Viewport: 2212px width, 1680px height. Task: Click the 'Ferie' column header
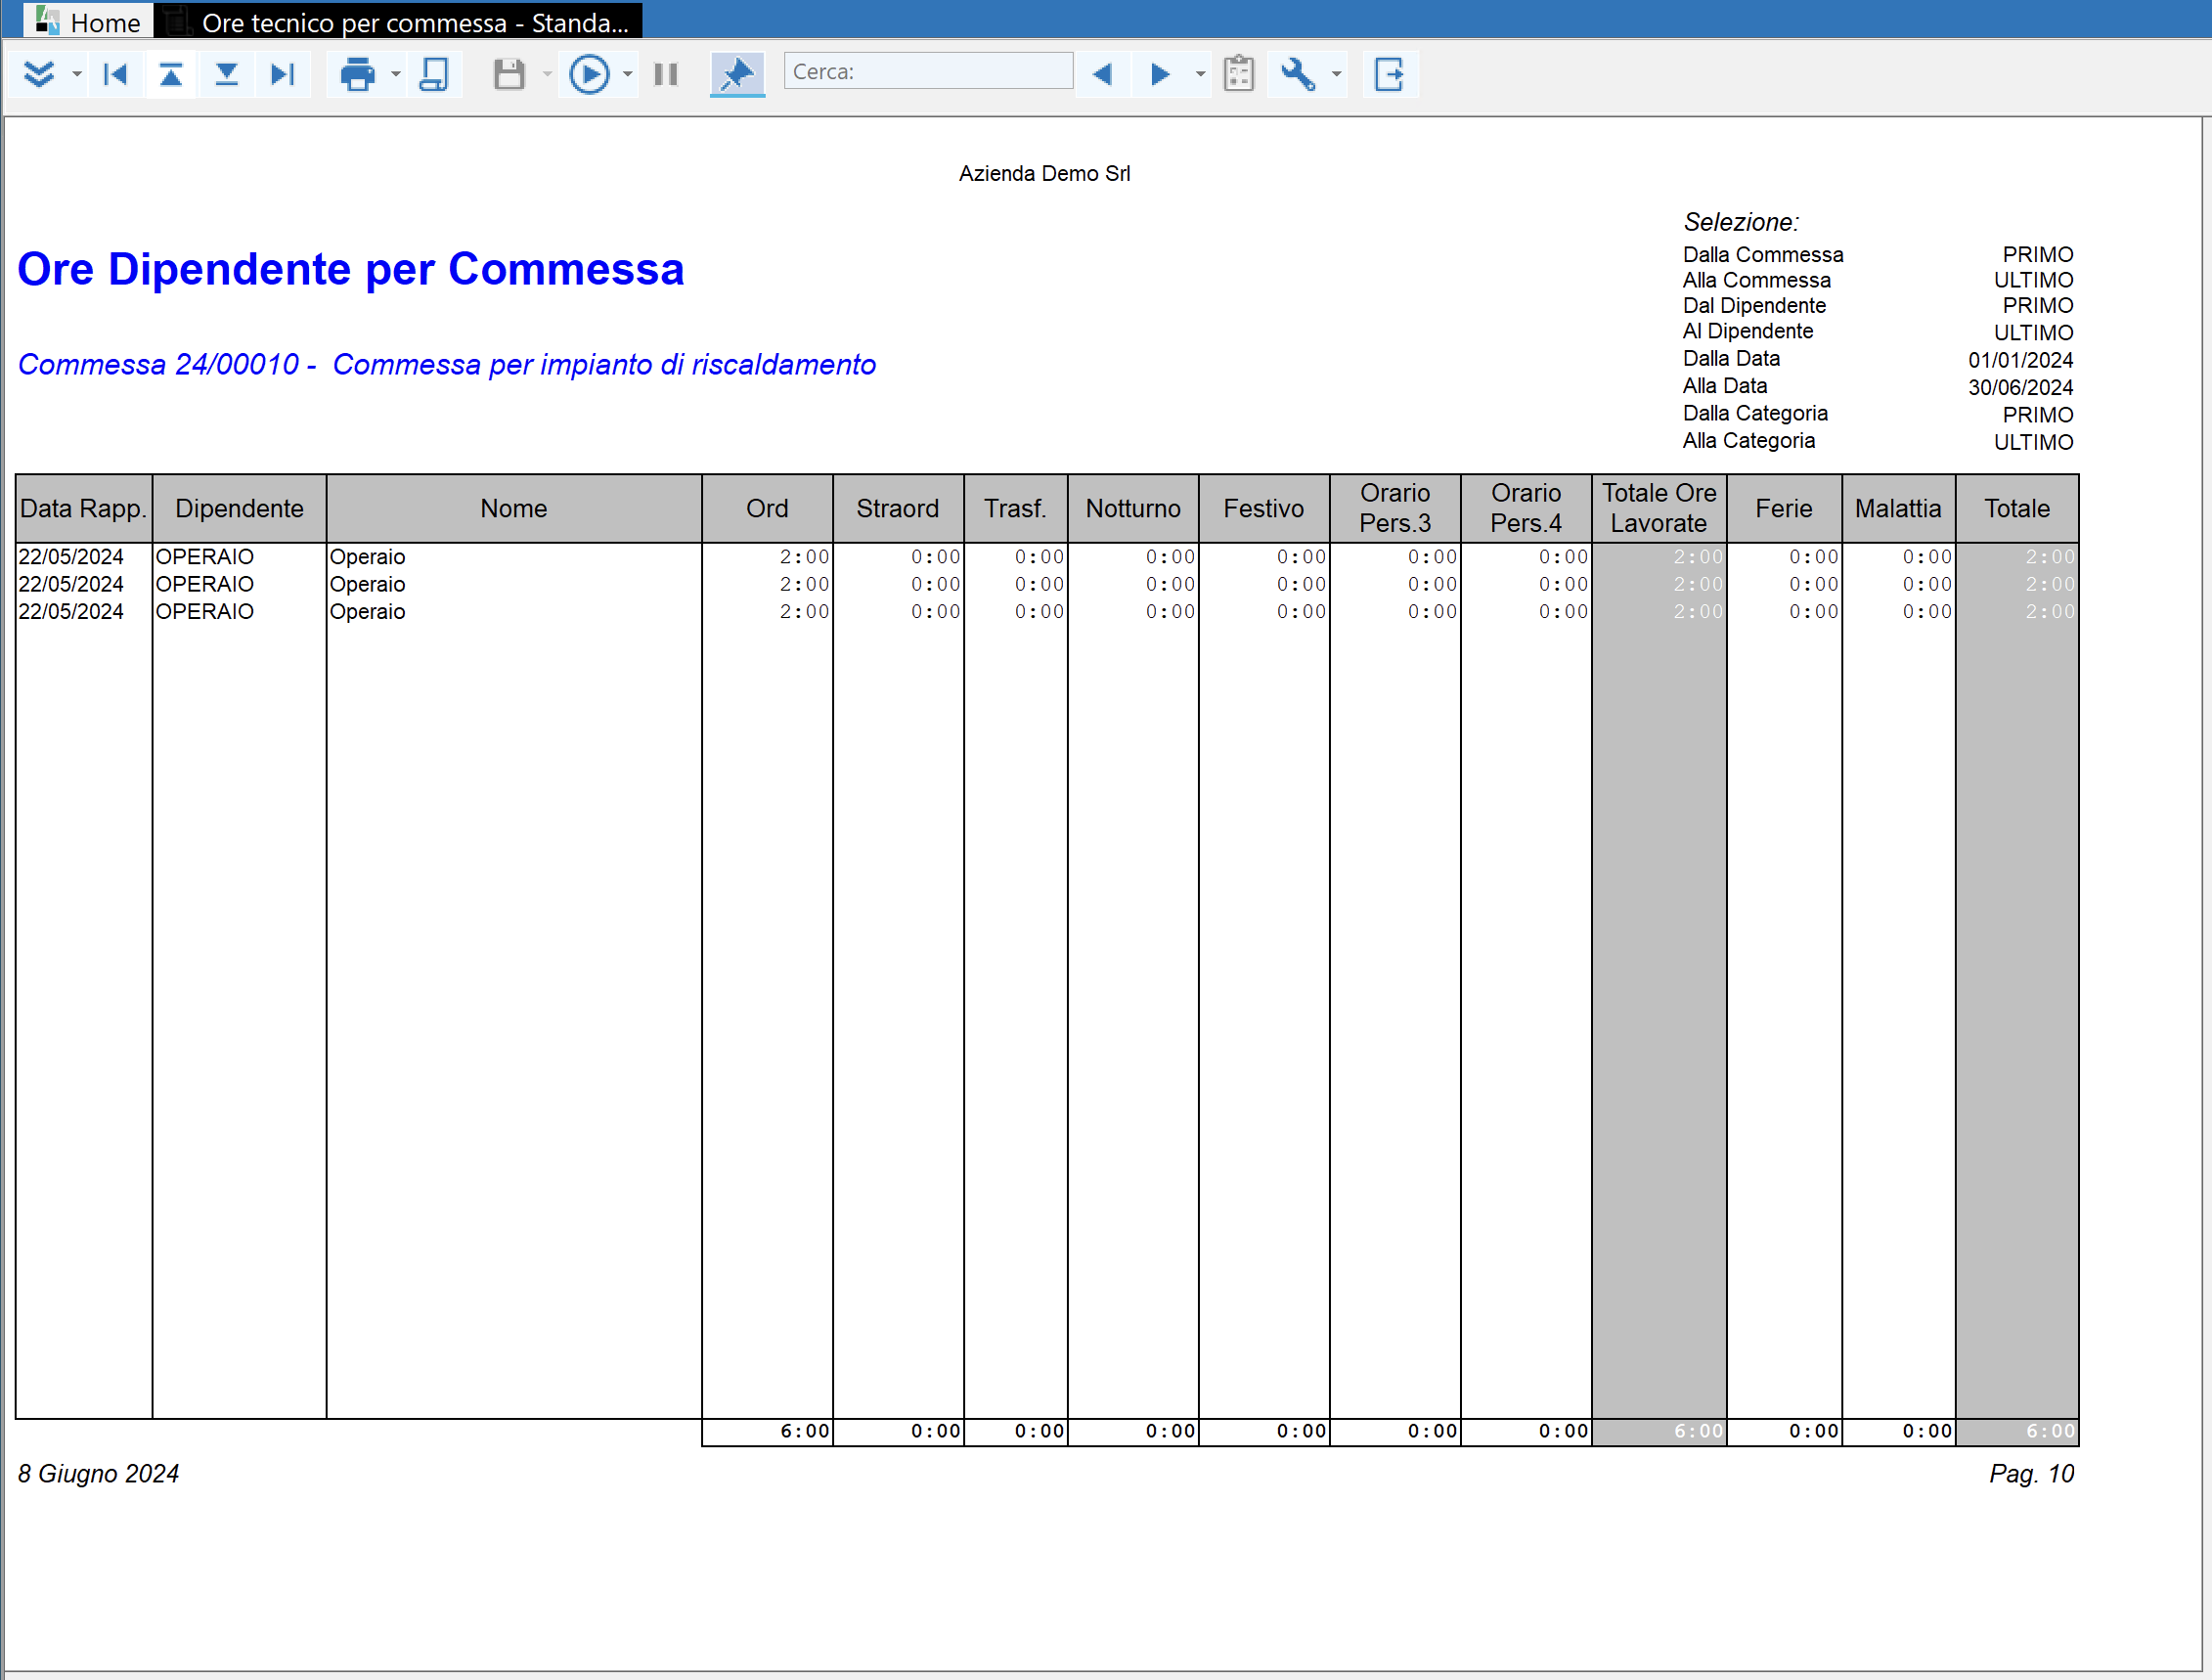click(x=1784, y=509)
